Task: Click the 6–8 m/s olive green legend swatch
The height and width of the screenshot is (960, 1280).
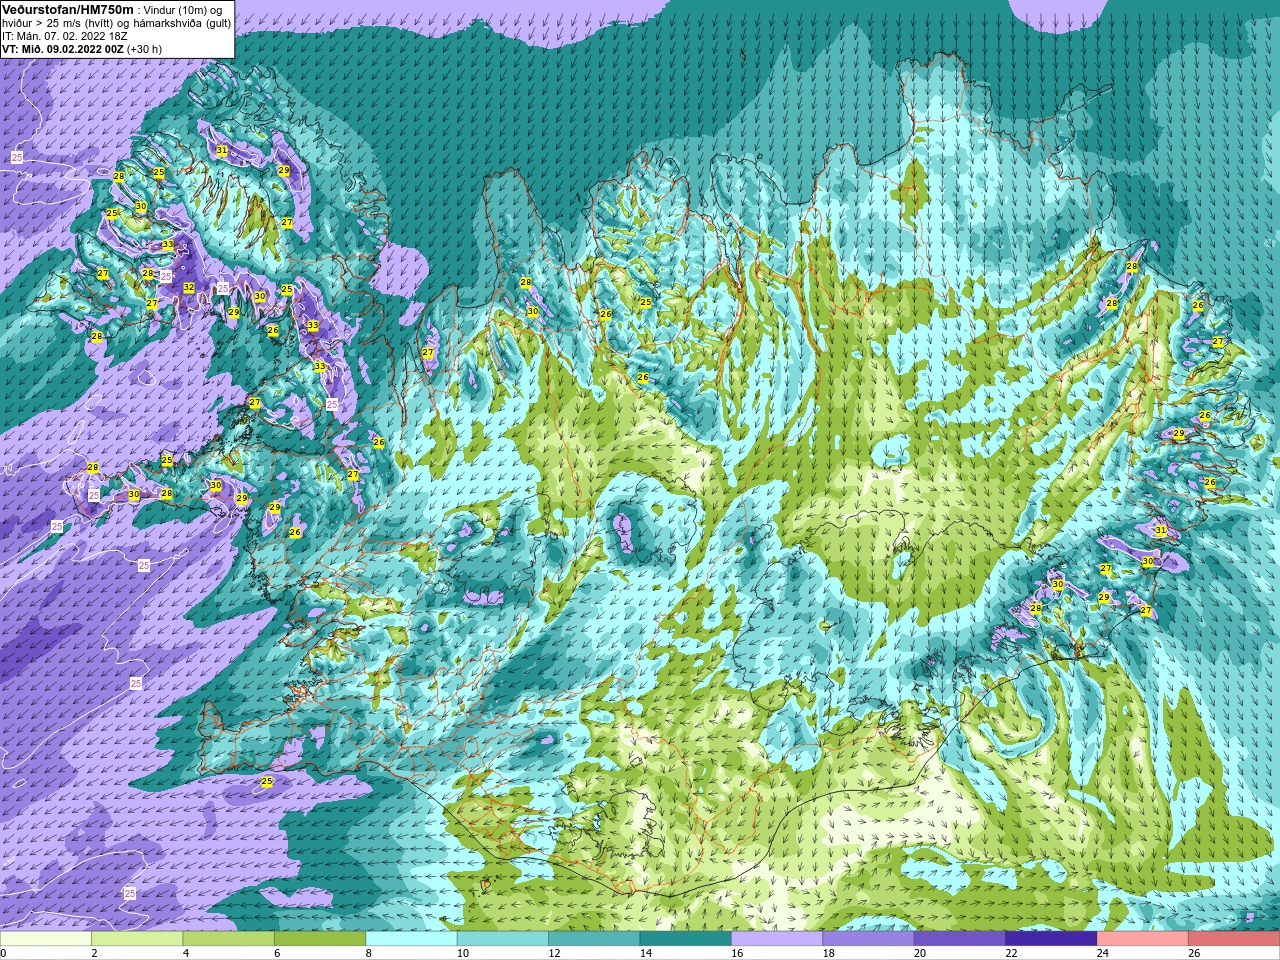Action: 320,939
